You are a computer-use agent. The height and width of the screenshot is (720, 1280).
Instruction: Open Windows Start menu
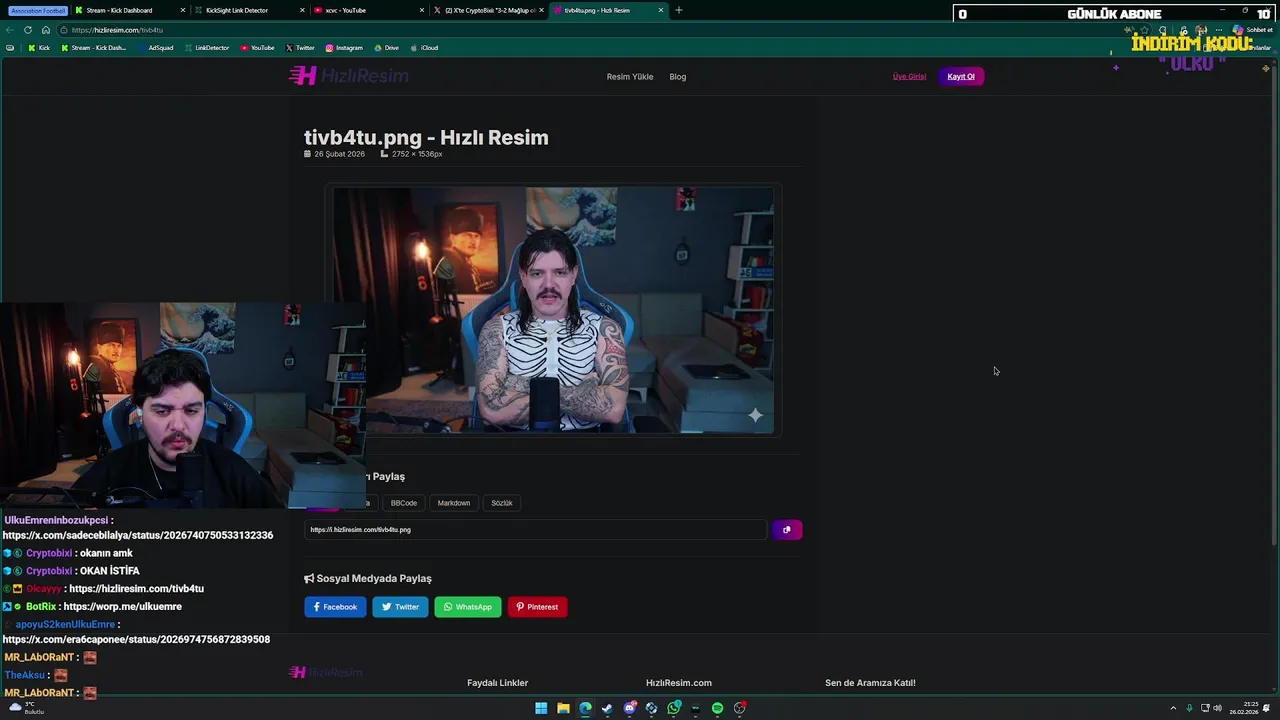(541, 708)
